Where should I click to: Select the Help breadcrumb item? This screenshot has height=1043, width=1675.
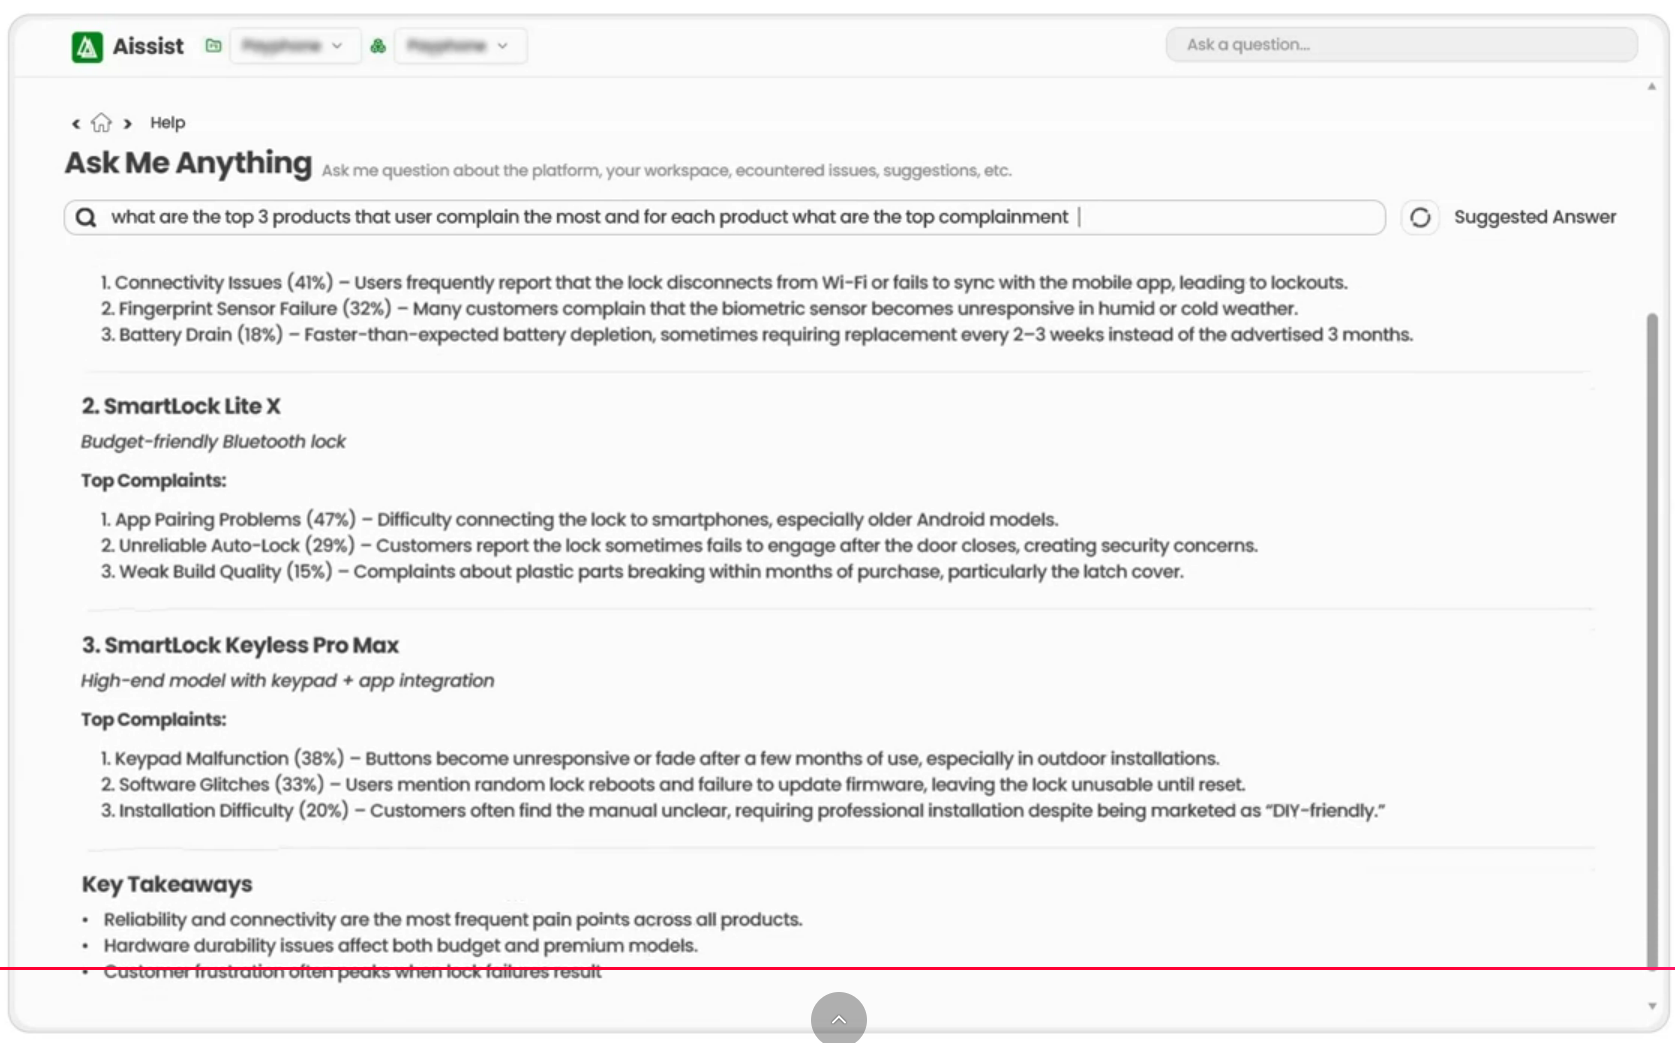167,122
